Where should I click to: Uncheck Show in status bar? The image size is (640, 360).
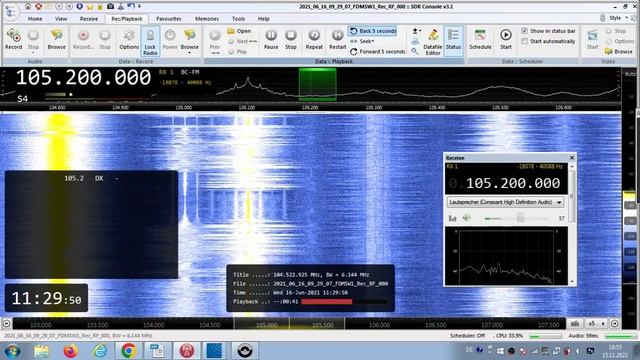(x=524, y=31)
